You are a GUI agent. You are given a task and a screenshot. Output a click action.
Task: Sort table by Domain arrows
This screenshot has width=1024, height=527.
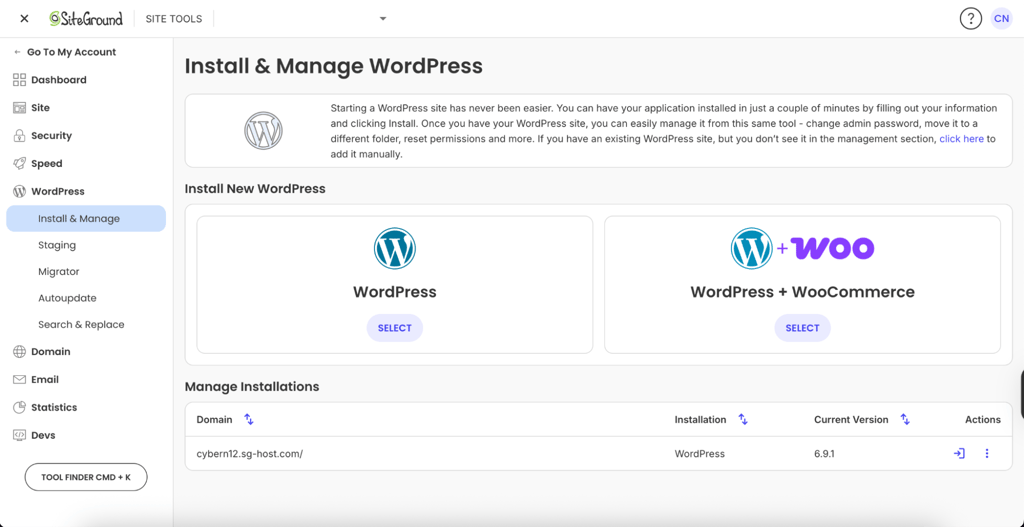coord(249,419)
